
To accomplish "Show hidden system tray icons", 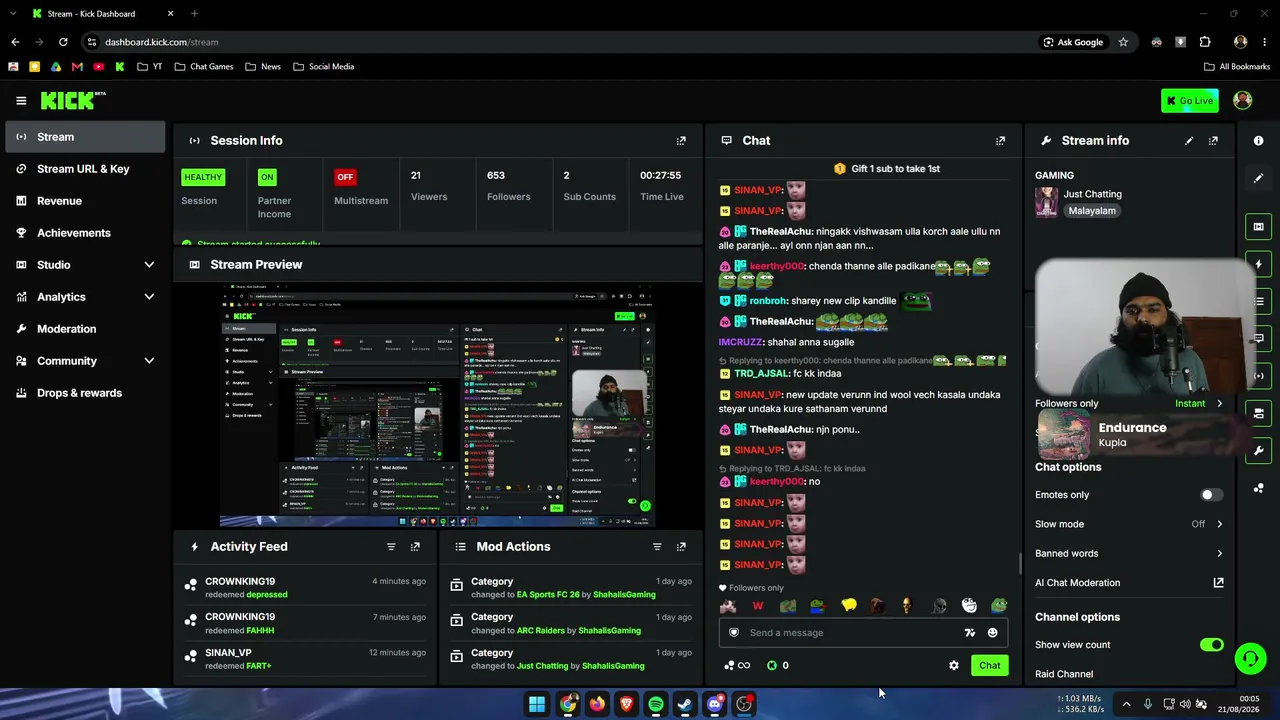I will (x=1126, y=704).
